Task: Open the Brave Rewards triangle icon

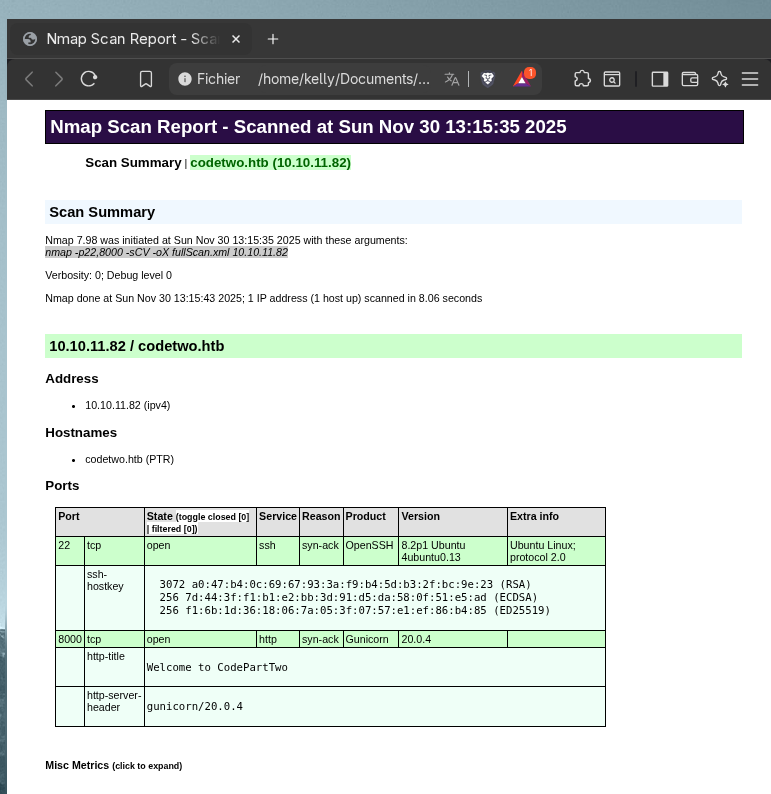Action: [x=523, y=79]
